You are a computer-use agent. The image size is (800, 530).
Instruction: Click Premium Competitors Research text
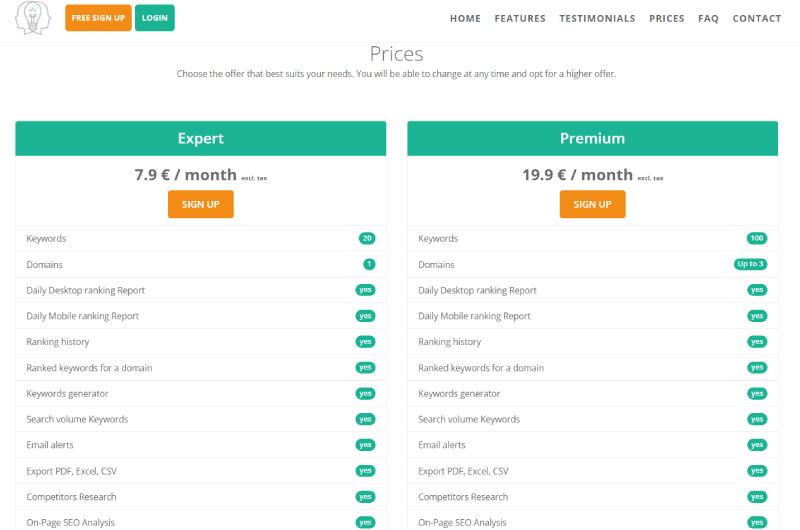pos(463,497)
